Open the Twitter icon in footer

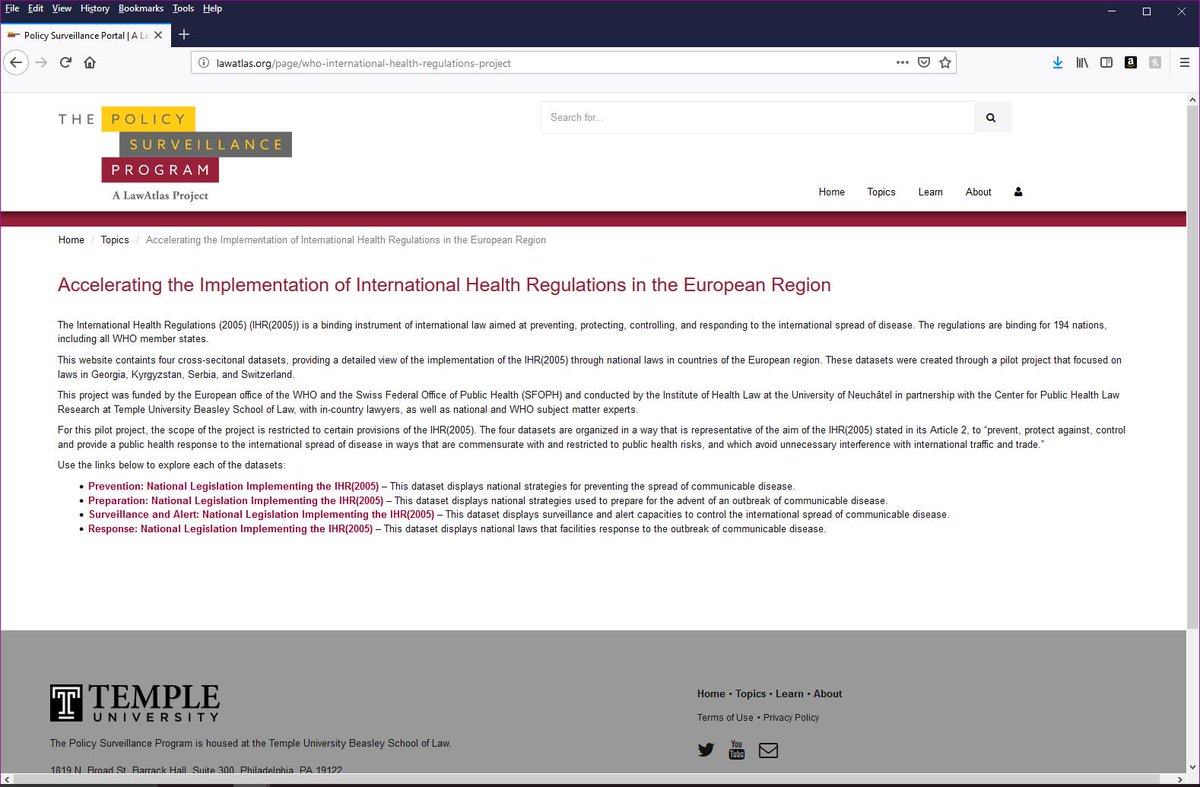706,749
